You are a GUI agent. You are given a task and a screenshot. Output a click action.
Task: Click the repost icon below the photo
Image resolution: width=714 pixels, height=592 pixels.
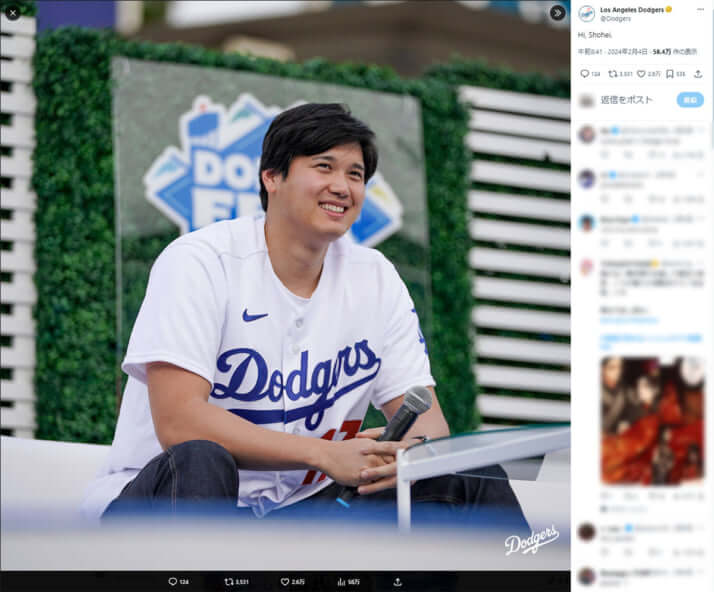pyautogui.click(x=229, y=582)
